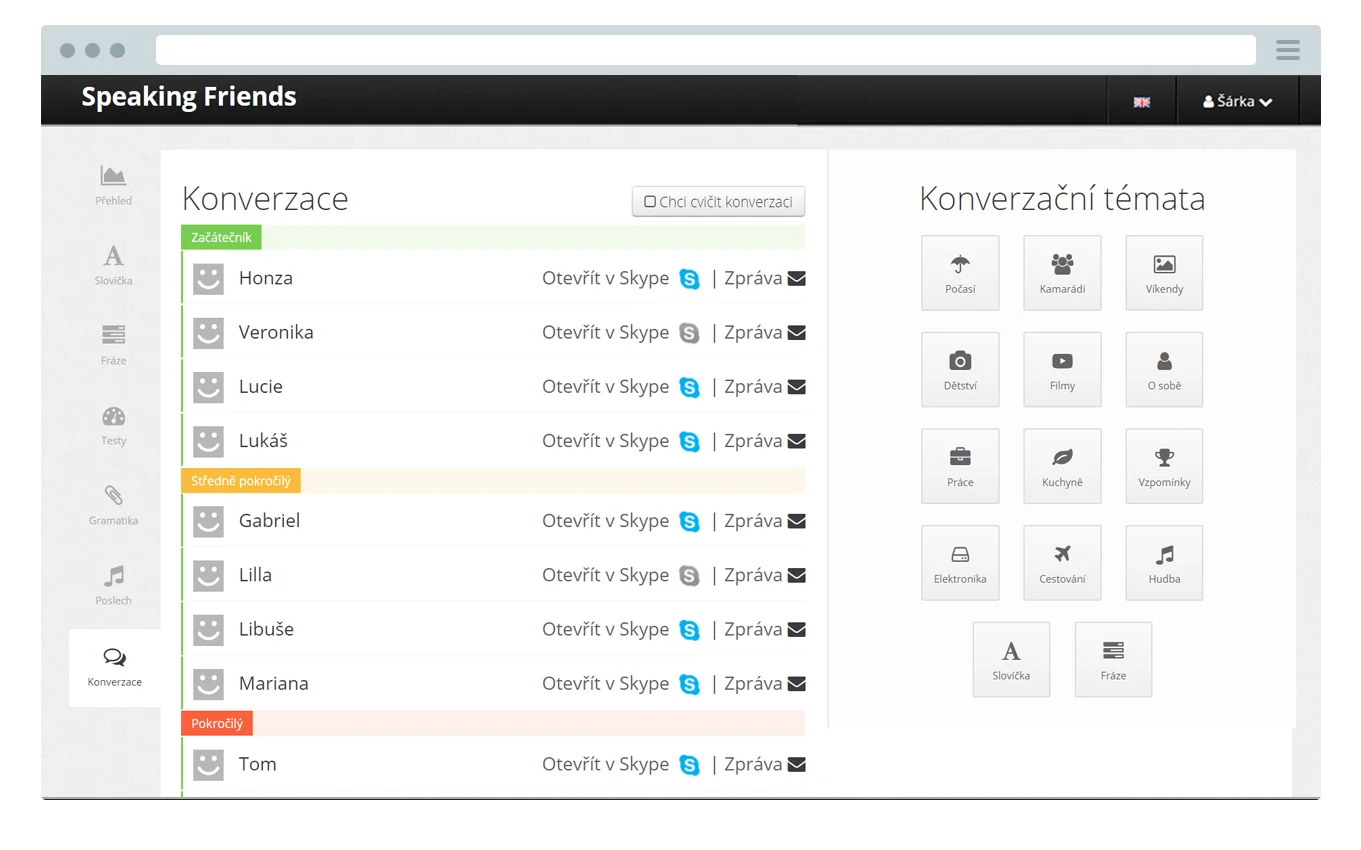Click the Skype icon in Lukáš row
Viewport: 1361px width, 850px height.
[x=689, y=441]
